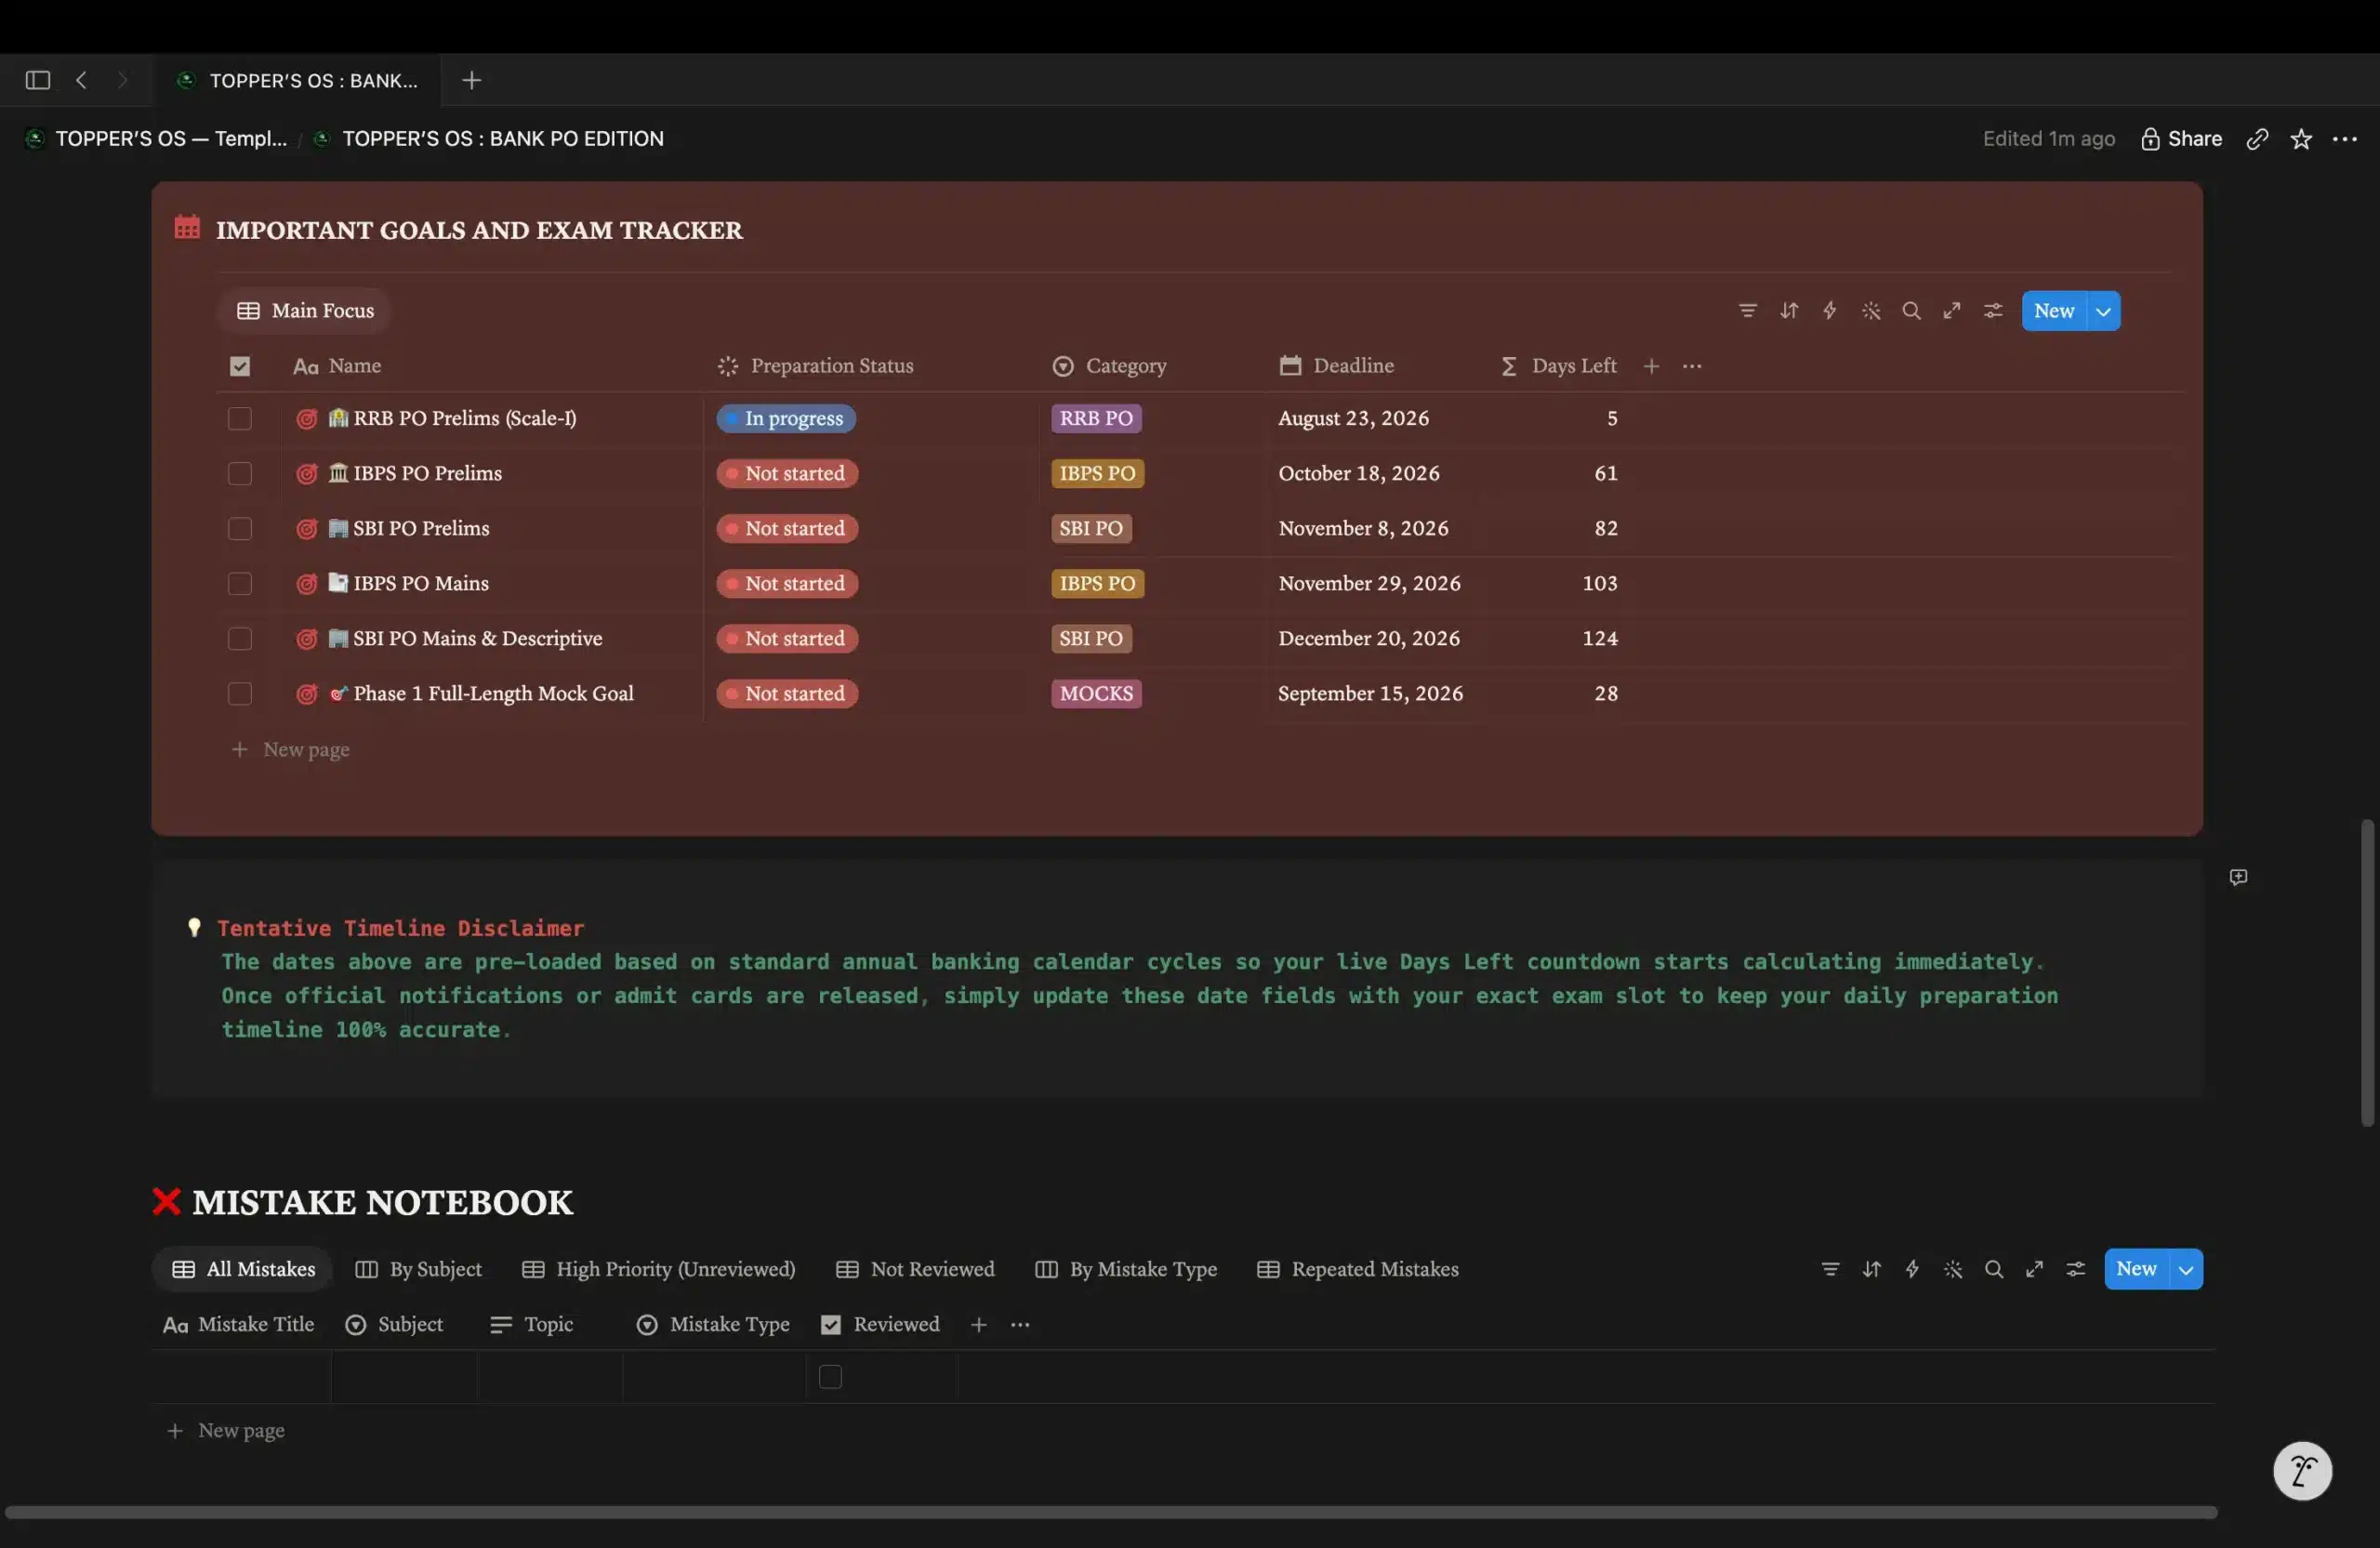Toggle the sidebar panel icon
The width and height of the screenshot is (2380, 1548).
tap(38, 80)
